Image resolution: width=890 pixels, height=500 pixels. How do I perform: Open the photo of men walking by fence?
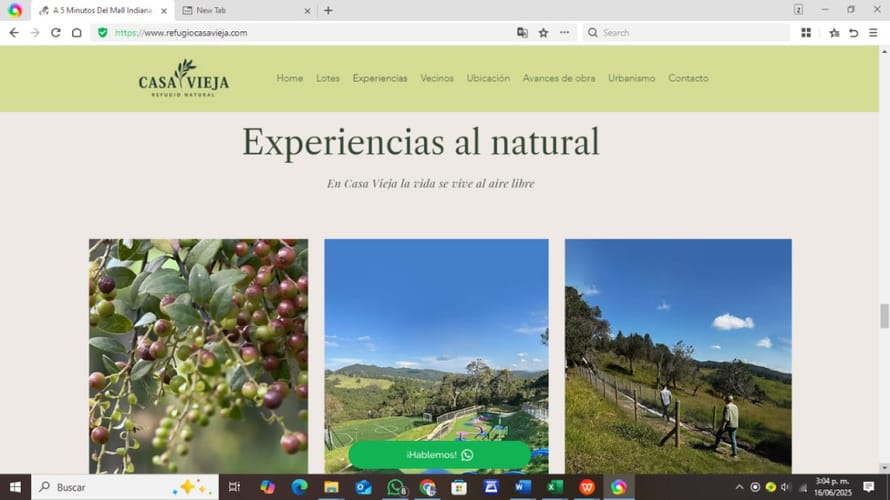tap(678, 356)
